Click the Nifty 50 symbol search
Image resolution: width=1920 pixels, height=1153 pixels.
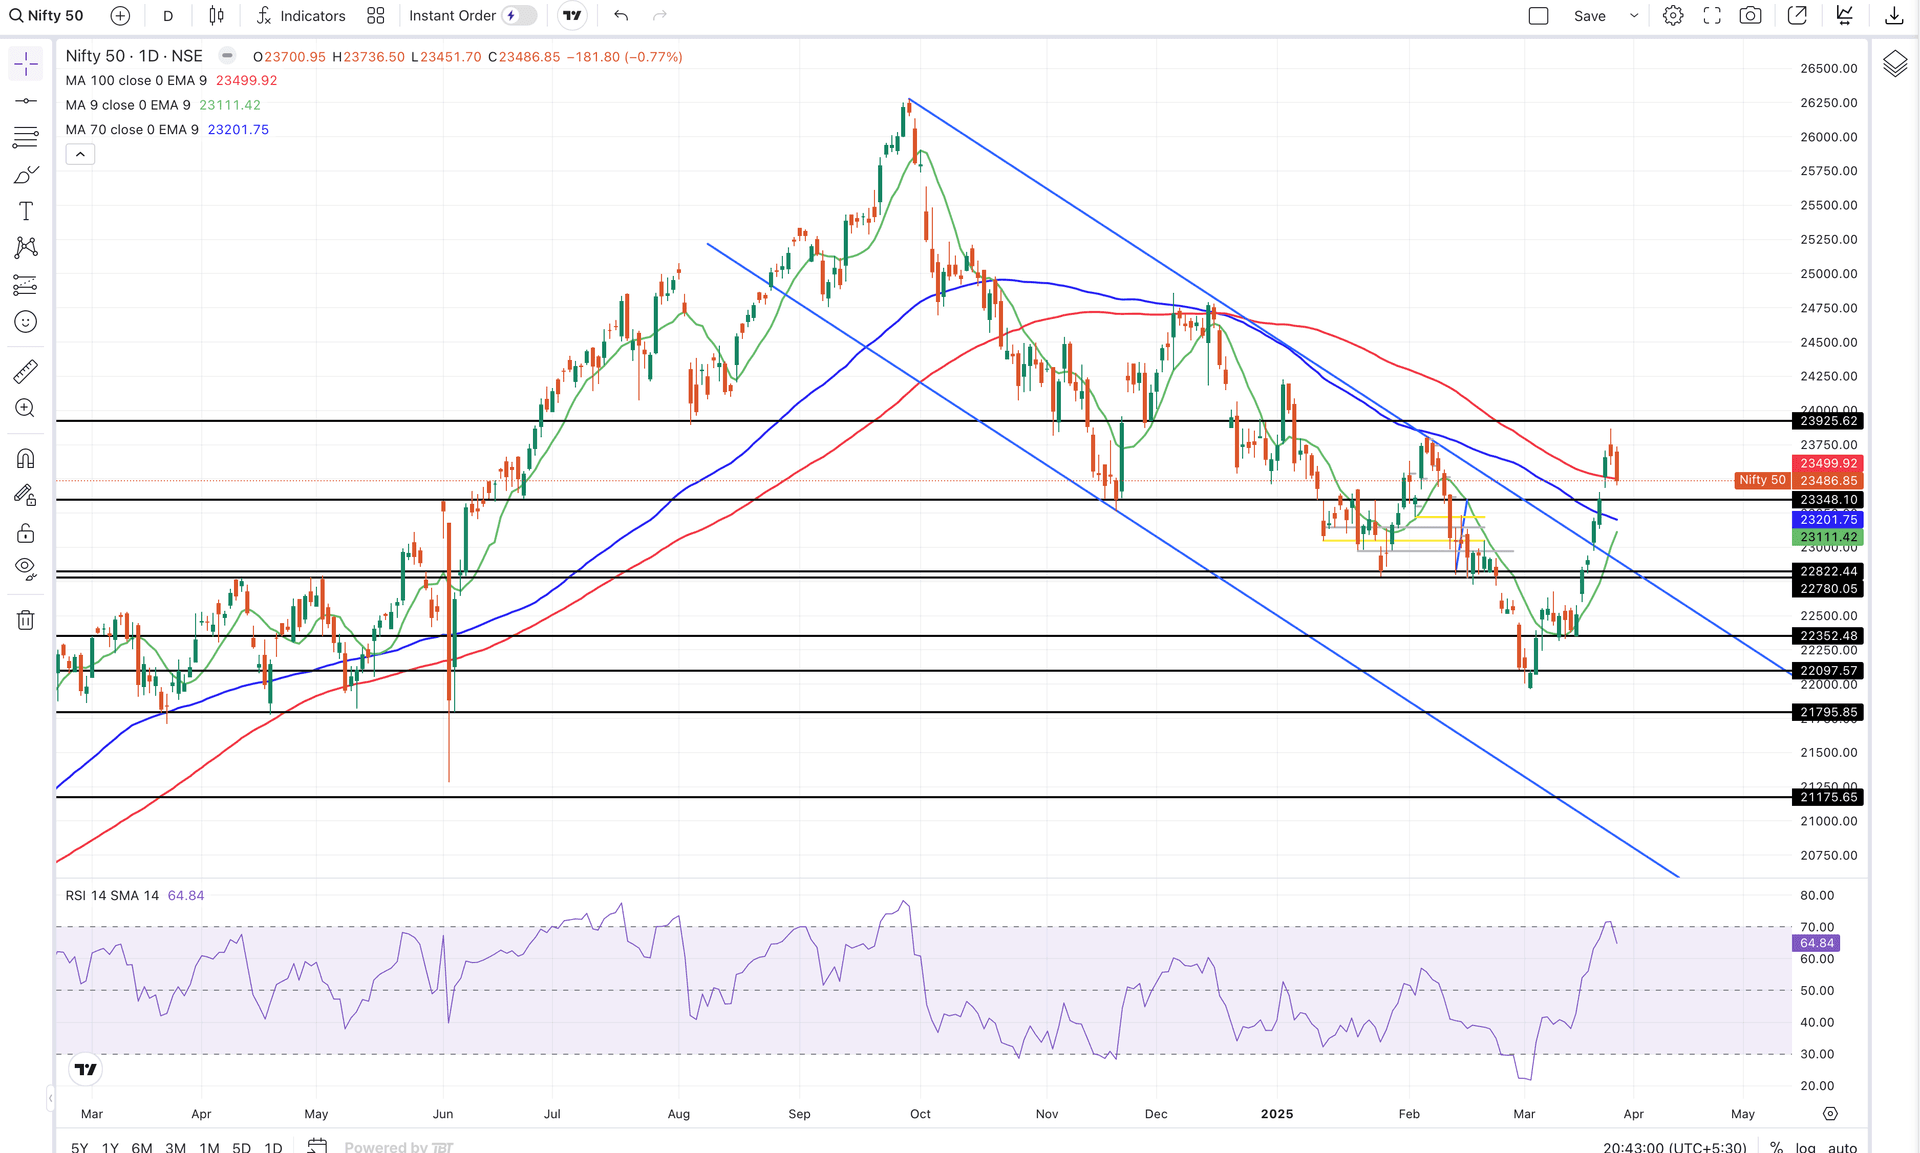tap(47, 16)
